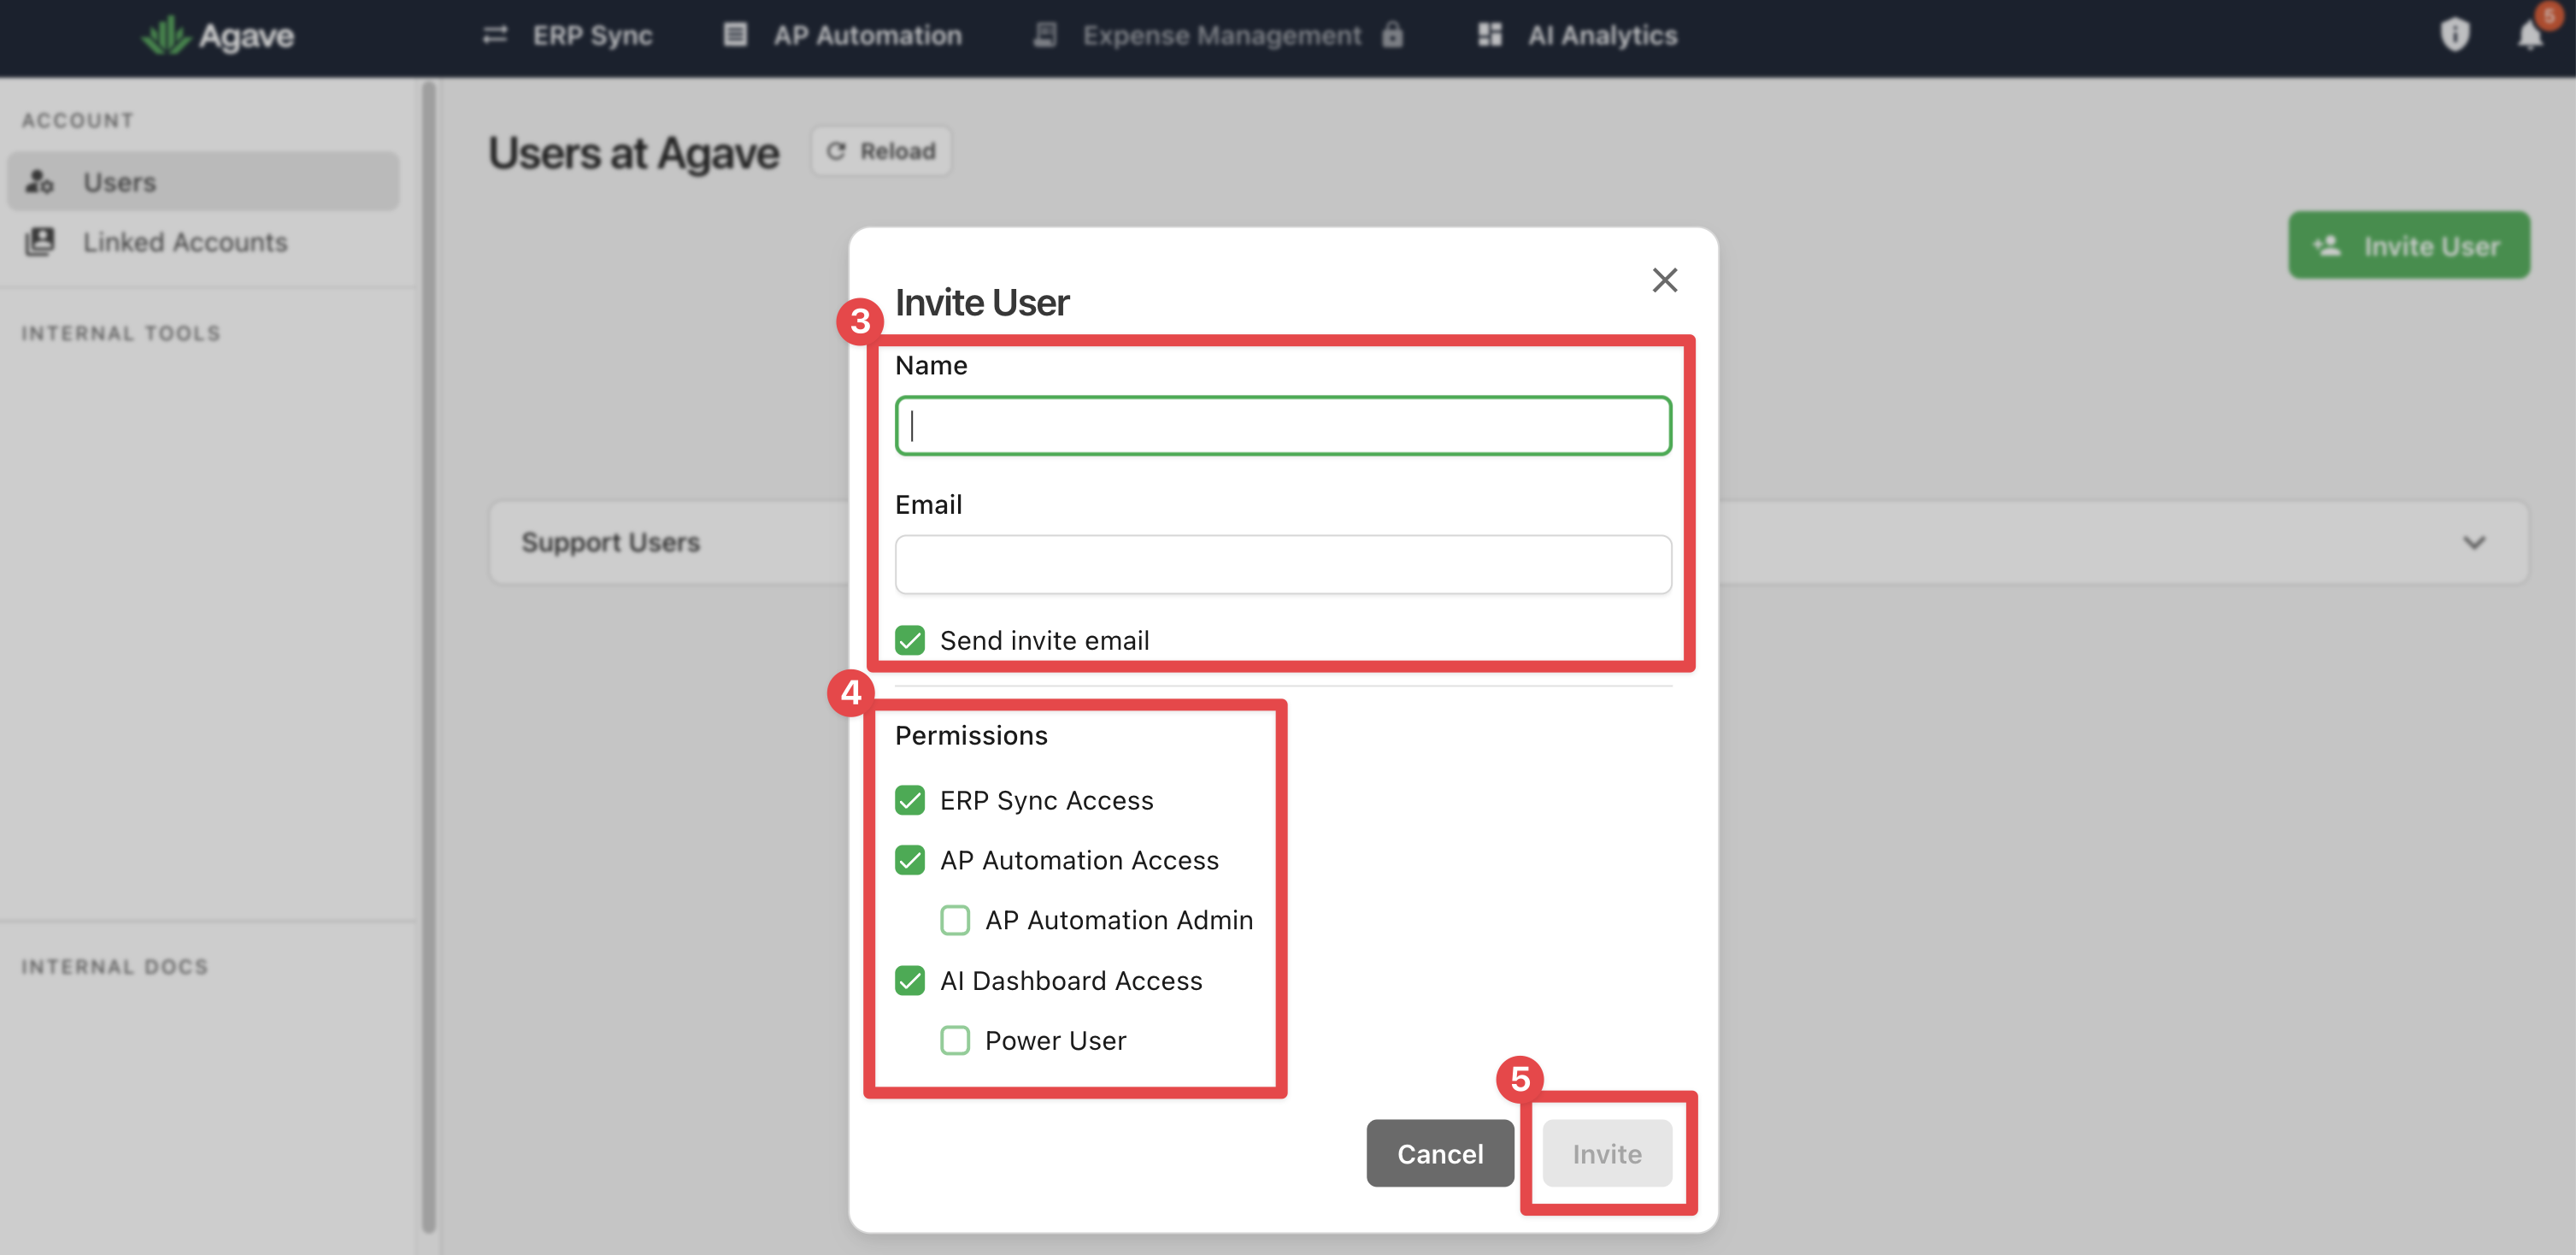Select Users in the sidebar
Screen dimensions: 2576x1255
[x=203, y=182]
